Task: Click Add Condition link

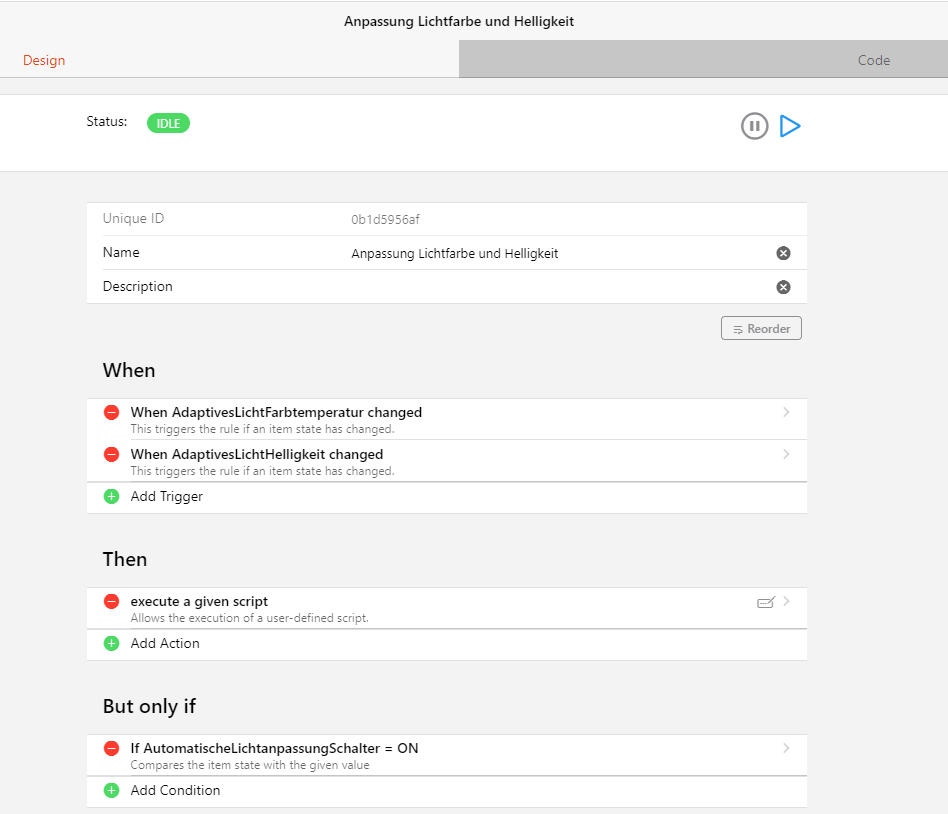Action: pyautogui.click(x=175, y=790)
